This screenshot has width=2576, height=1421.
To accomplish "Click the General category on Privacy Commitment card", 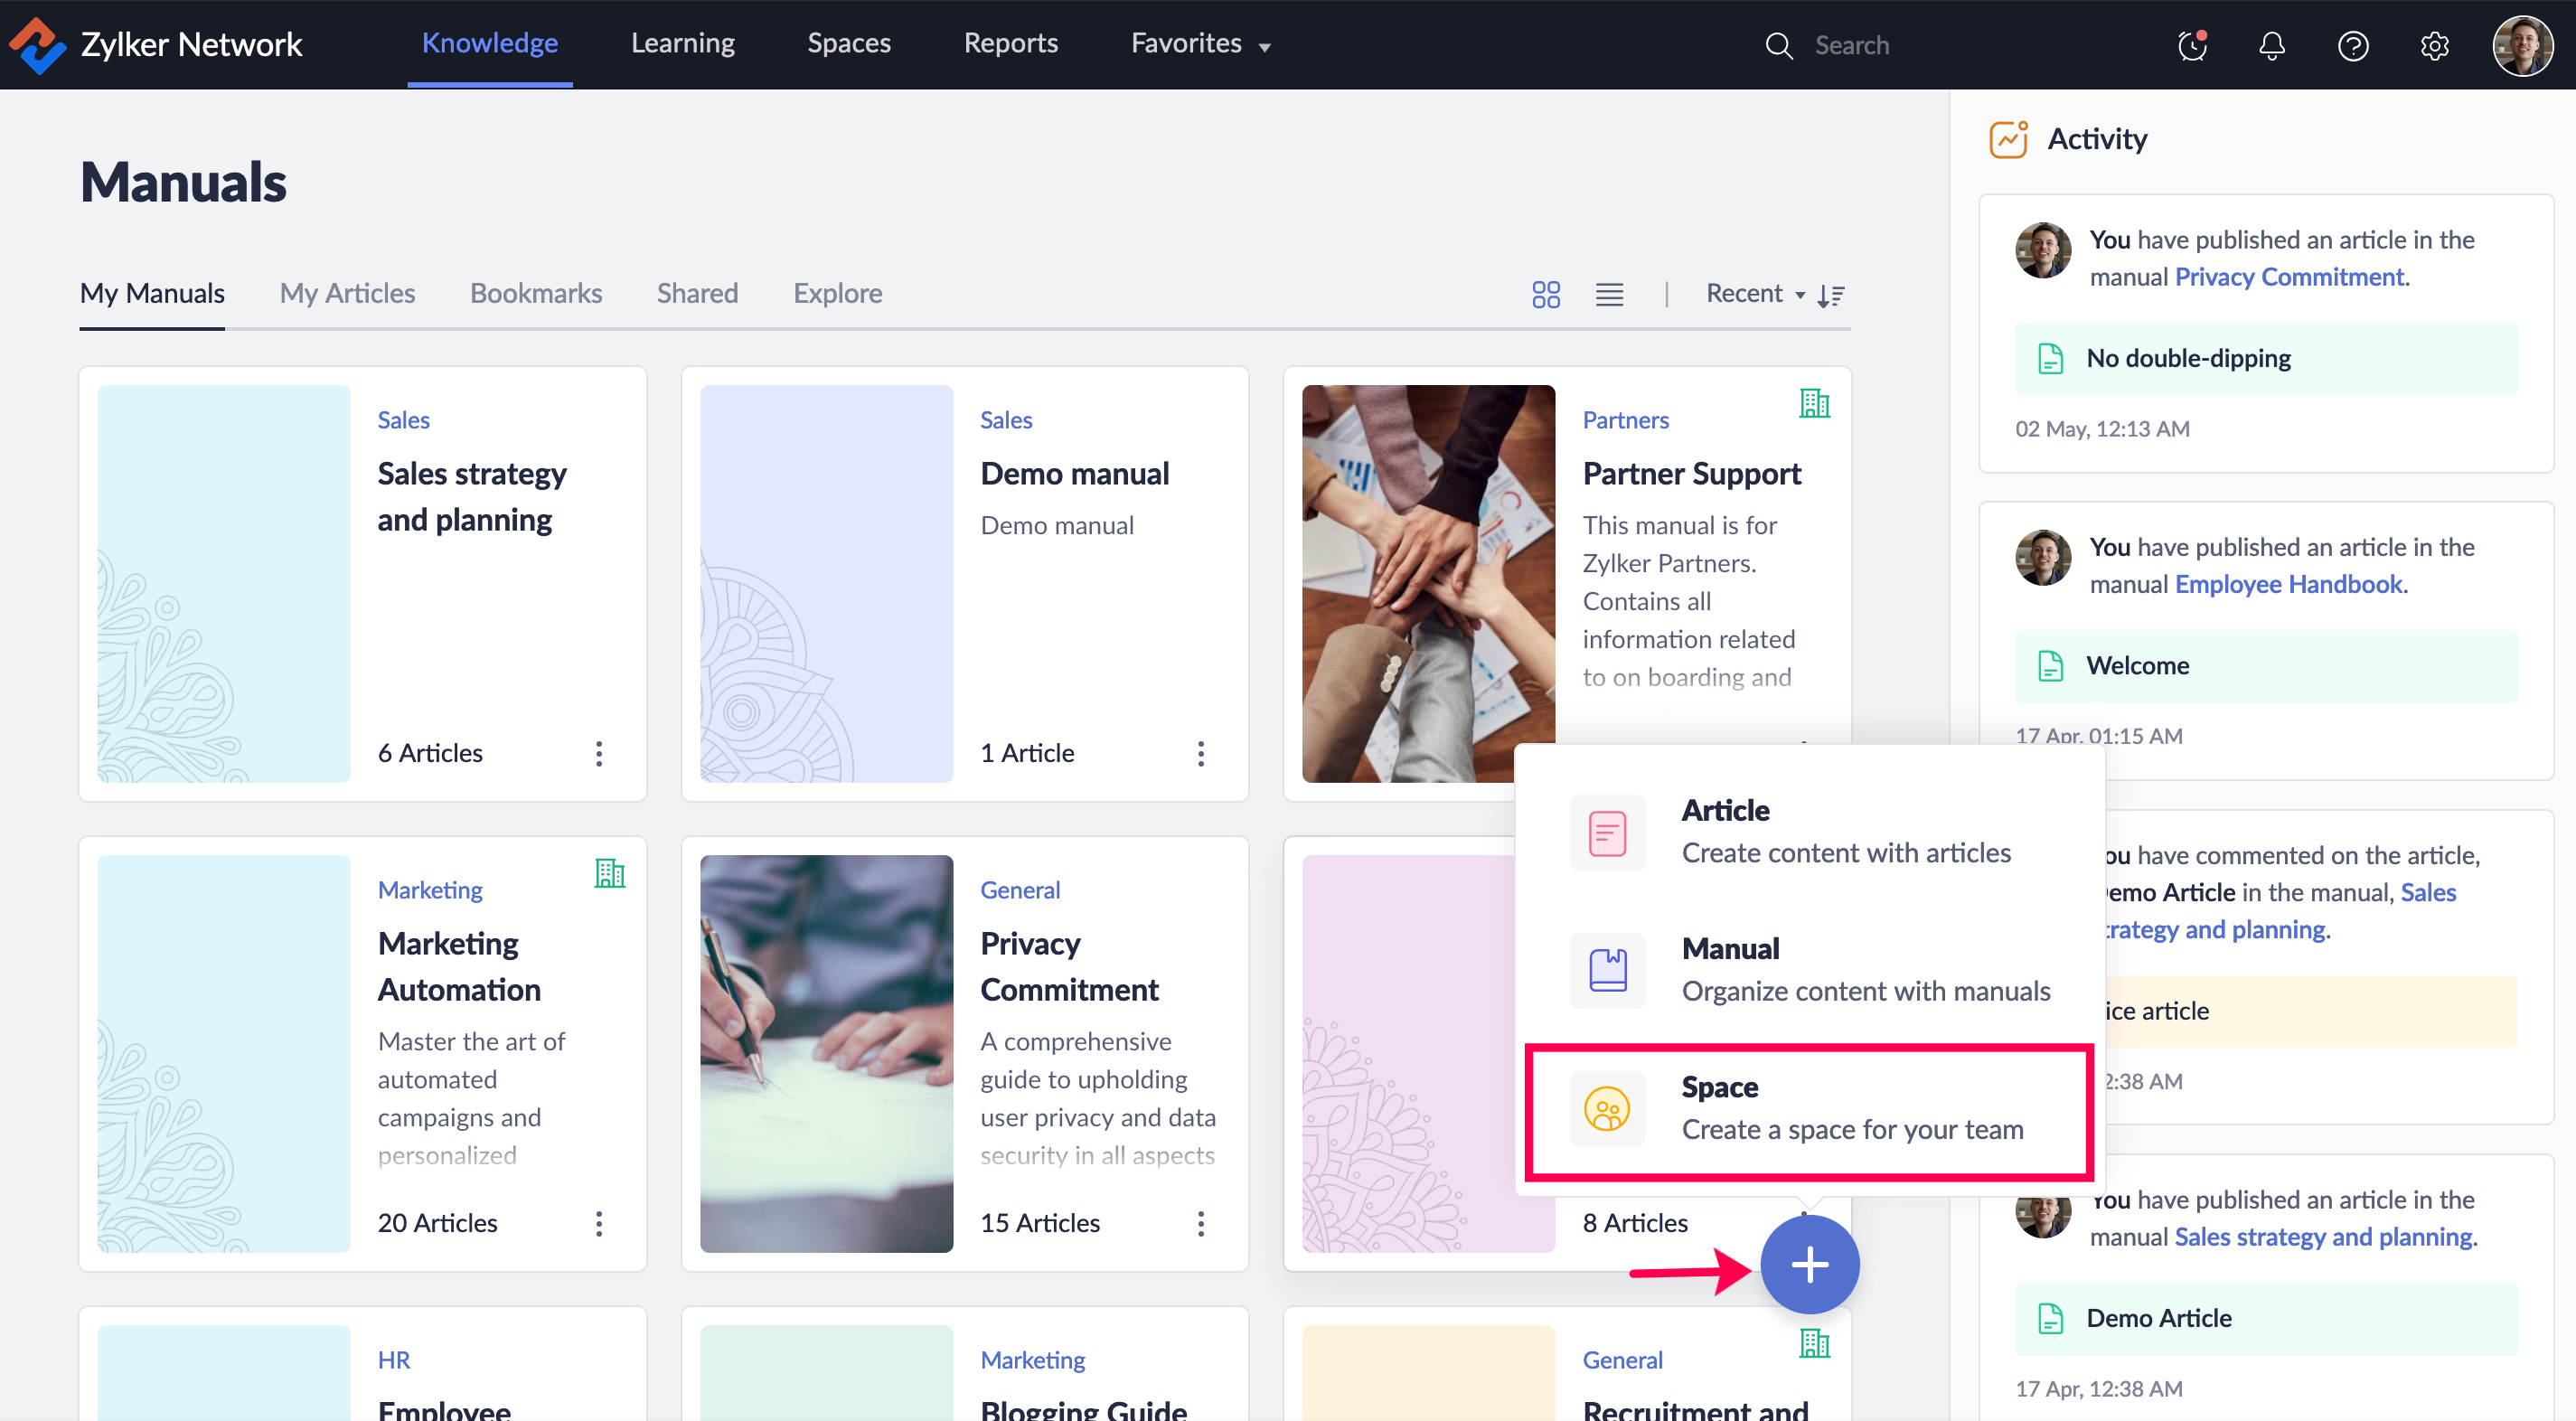I will 1020,890.
